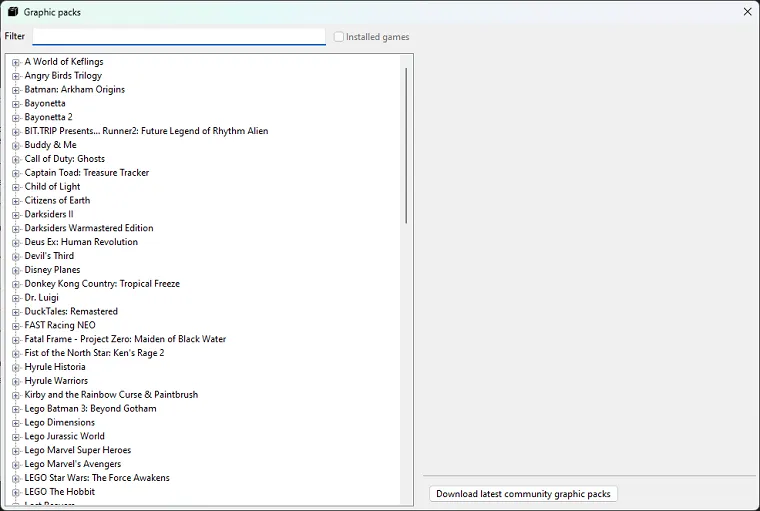Expand the Hyrule Warriors node
This screenshot has width=760, height=511.
[x=16, y=381]
